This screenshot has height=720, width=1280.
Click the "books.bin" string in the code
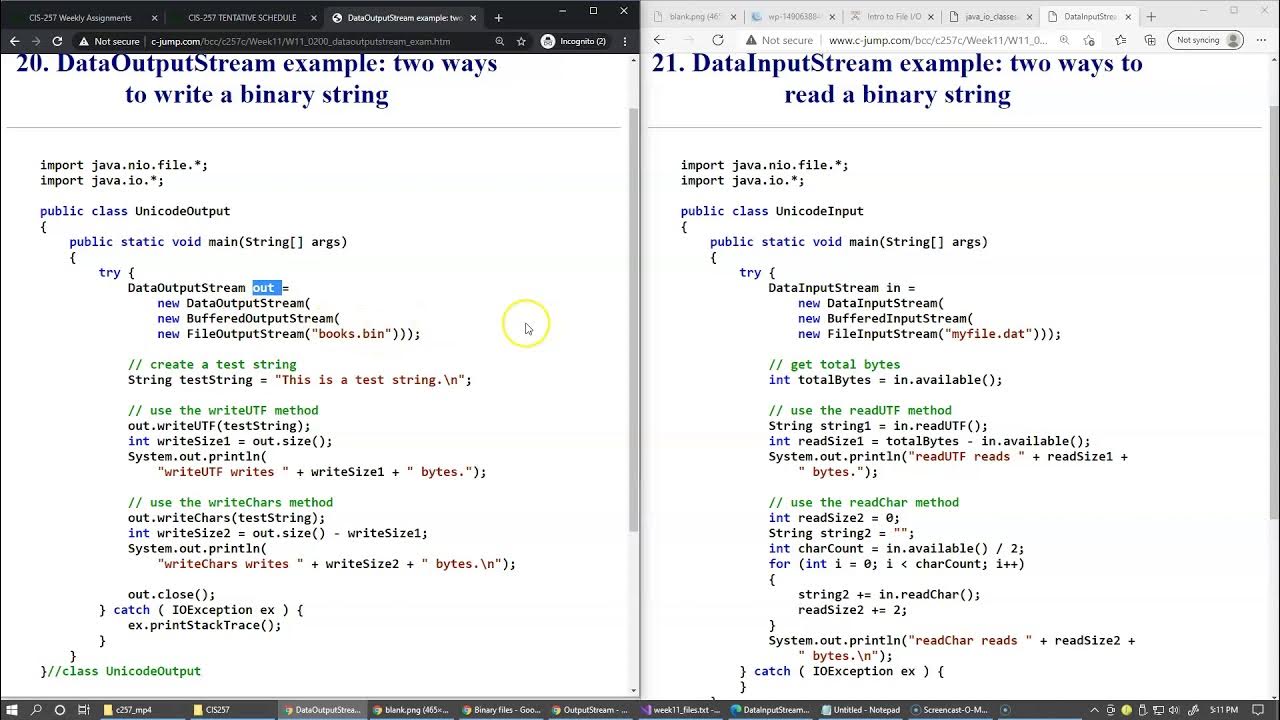(x=351, y=334)
